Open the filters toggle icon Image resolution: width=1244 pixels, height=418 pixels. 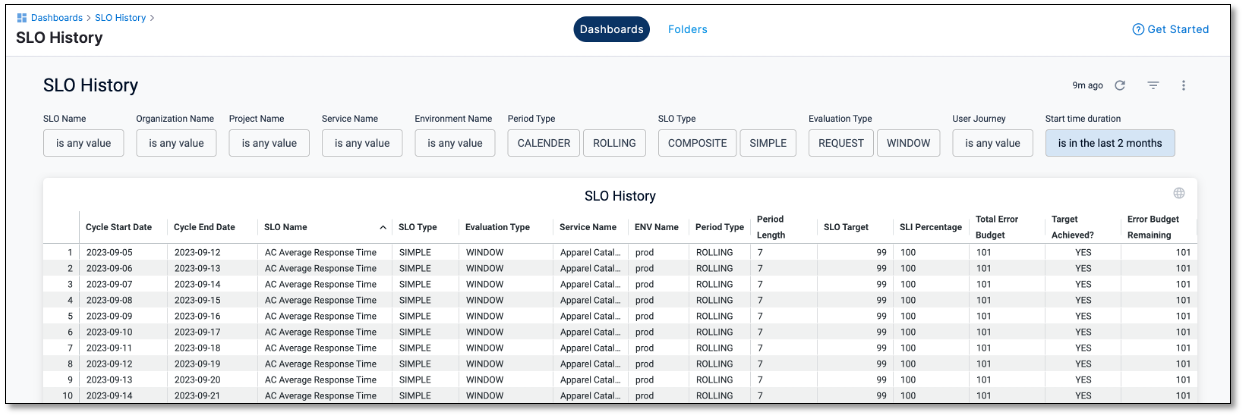pyautogui.click(x=1153, y=86)
